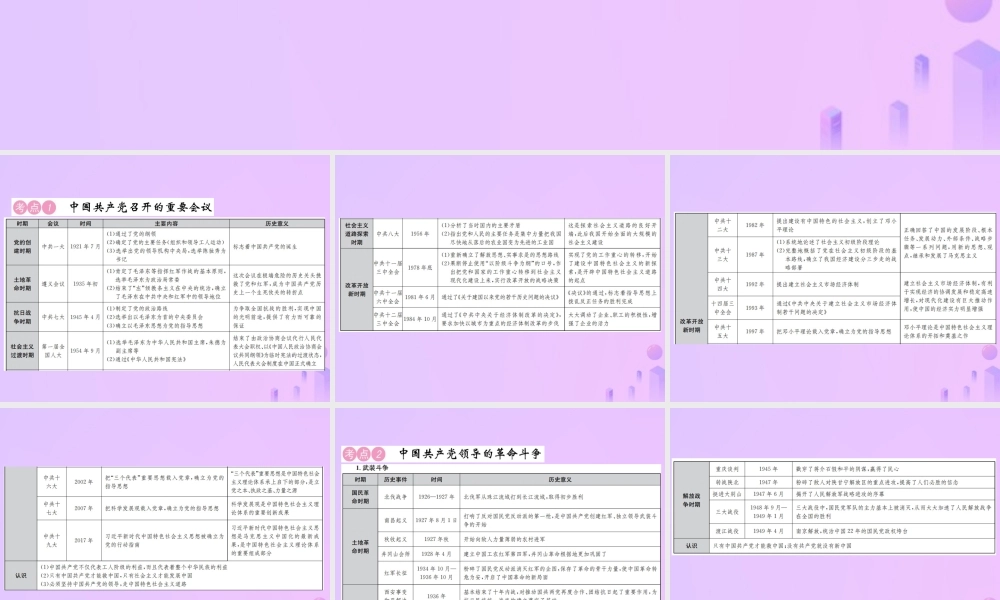1000x600 pixels.
Task: Click the 中共十四大 cell
Action: pyautogui.click(x=720, y=284)
